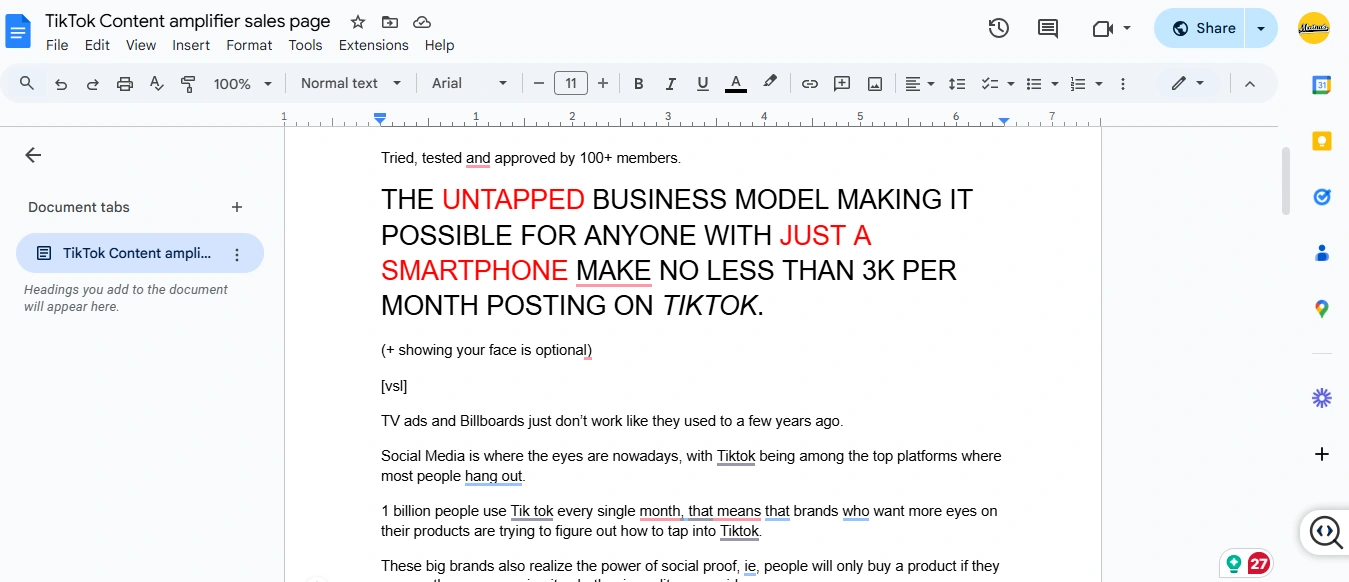Screen dimensions: 1349x582
Task: Add a new document tab
Action: [x=237, y=207]
